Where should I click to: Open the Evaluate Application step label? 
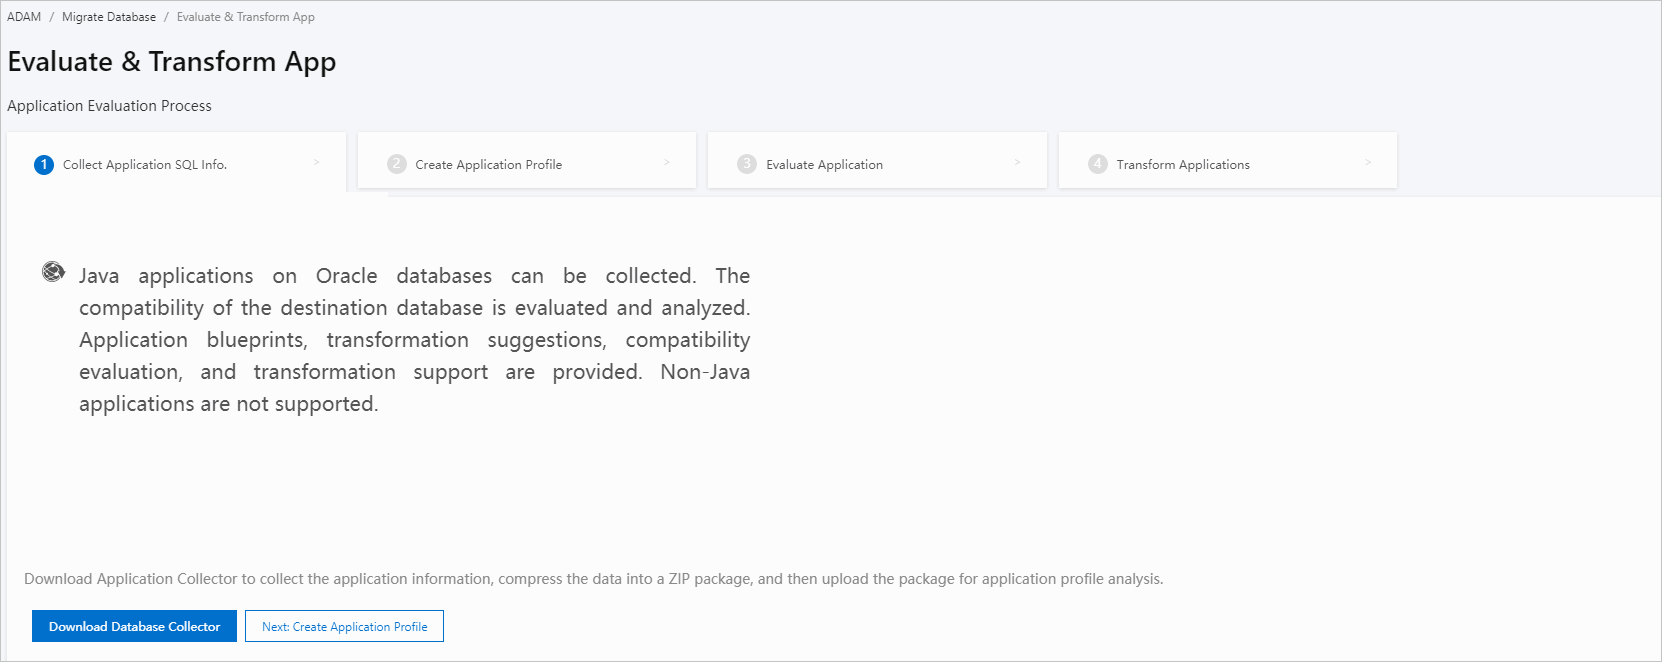(x=824, y=165)
